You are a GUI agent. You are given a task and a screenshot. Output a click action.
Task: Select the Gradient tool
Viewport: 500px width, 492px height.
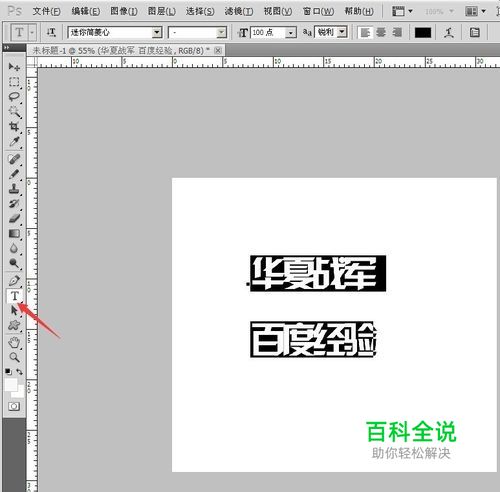pos(14,234)
